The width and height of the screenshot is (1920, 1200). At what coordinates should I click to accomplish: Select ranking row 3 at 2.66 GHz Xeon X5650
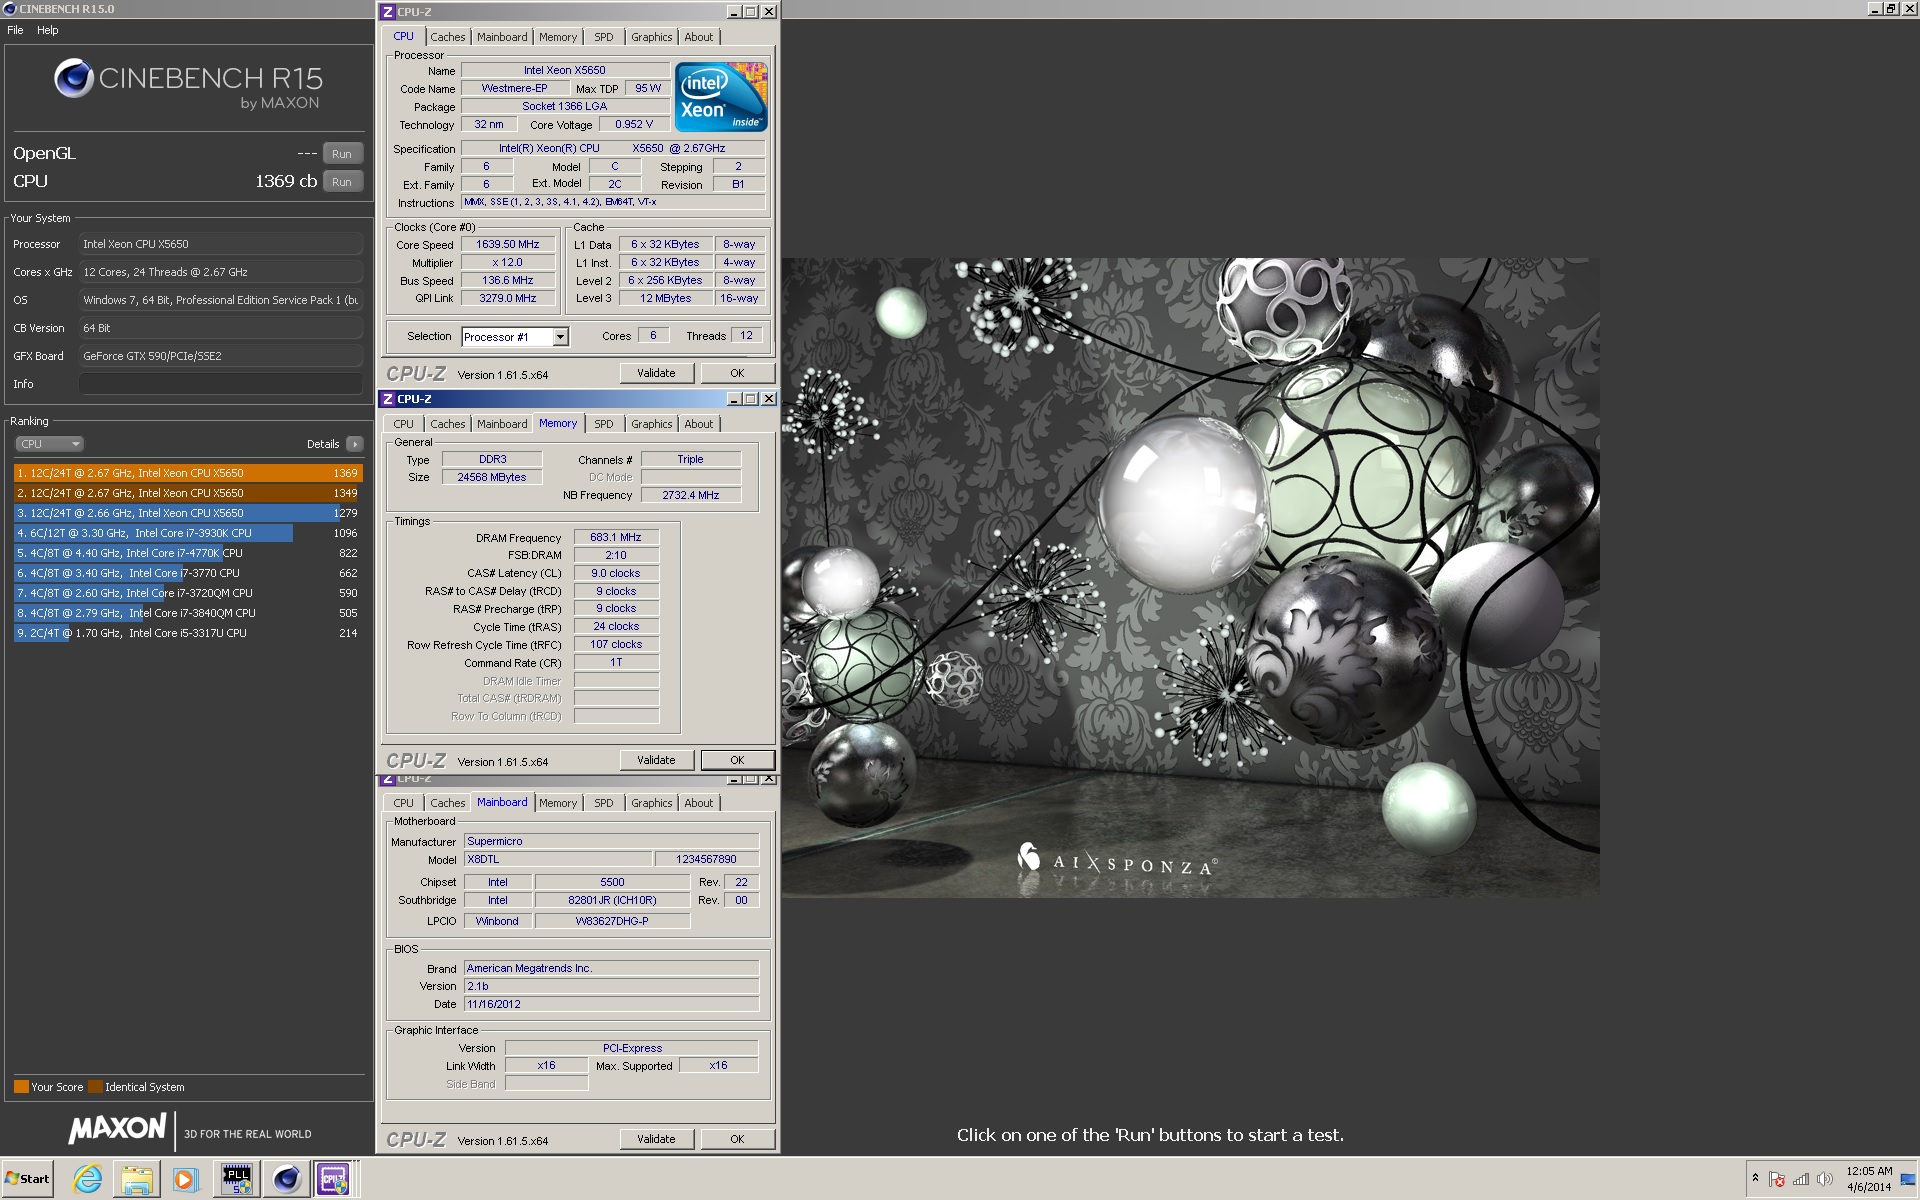(x=188, y=513)
